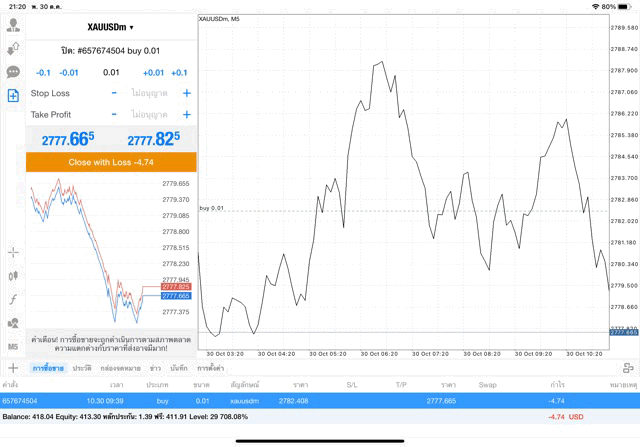640x447 pixels.
Task: Select the crosshair cursor tool
Action: point(13,252)
